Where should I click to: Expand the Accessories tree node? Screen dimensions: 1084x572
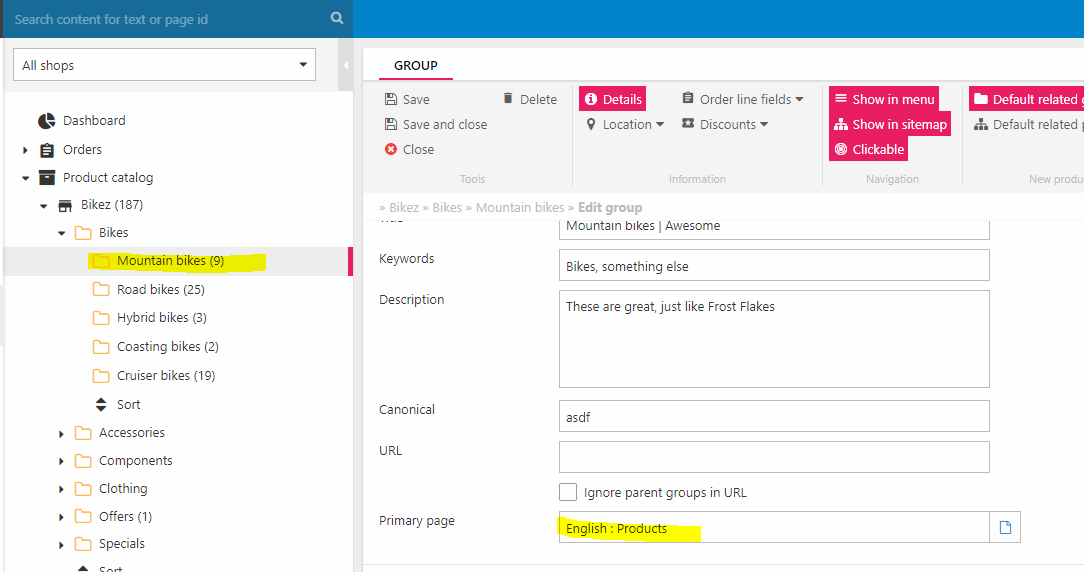click(x=61, y=434)
